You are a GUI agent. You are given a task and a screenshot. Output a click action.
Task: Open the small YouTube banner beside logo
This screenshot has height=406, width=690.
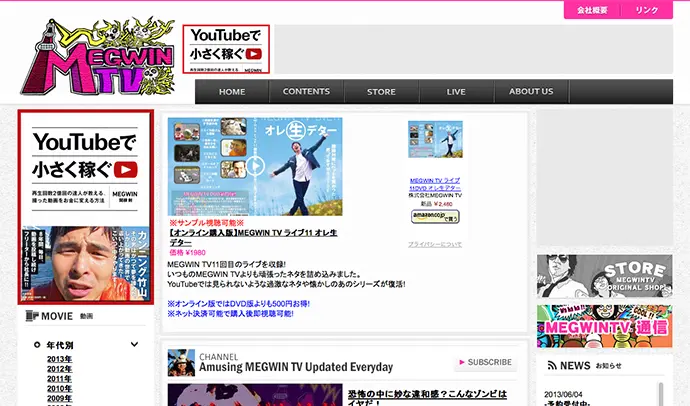pos(227,50)
